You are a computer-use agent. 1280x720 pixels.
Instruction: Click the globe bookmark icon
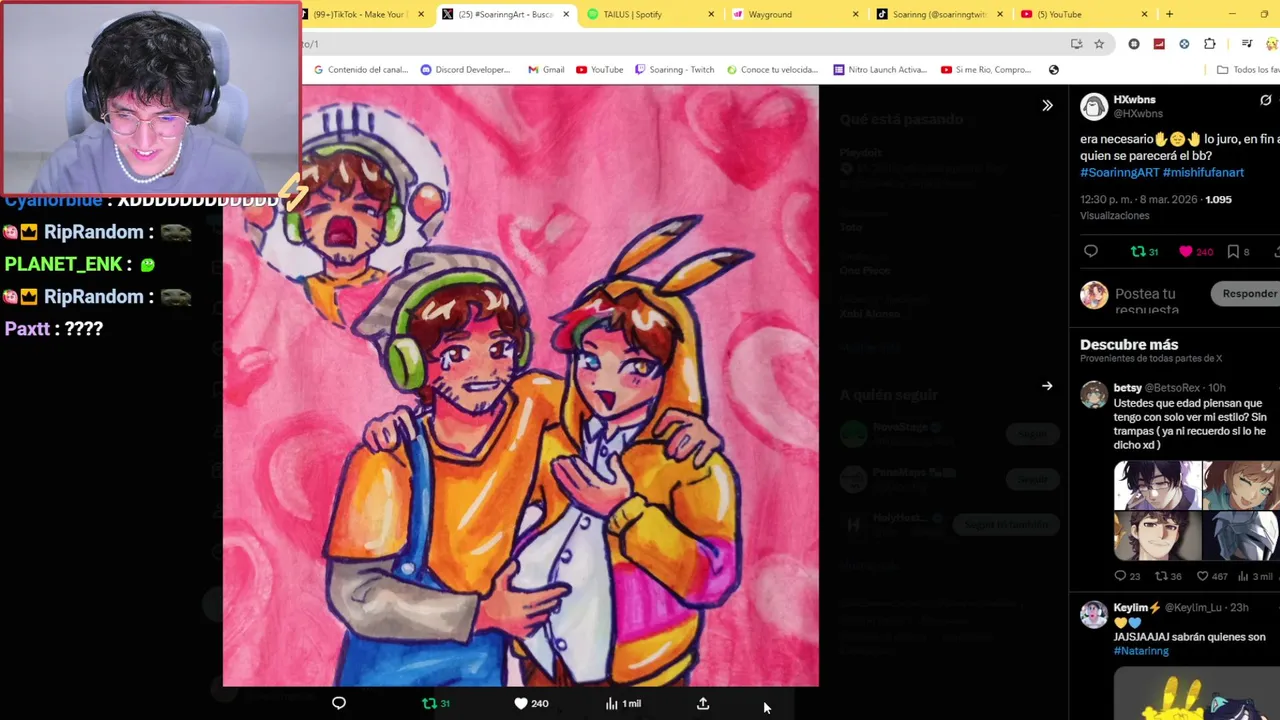click(x=1053, y=70)
